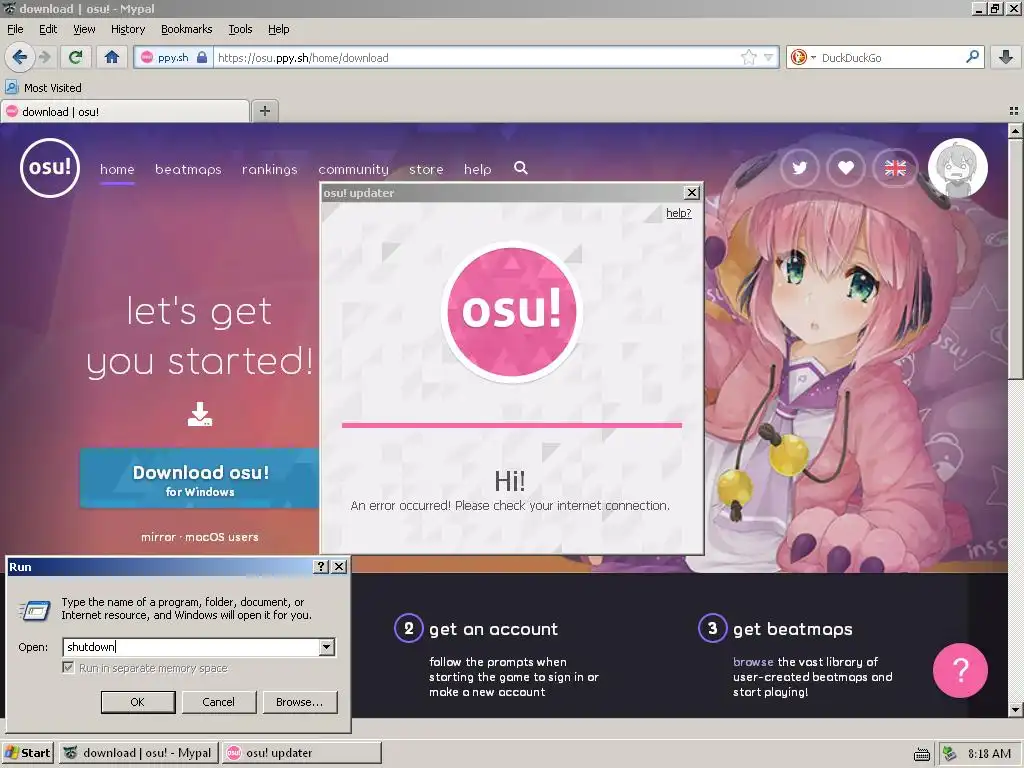Click the osu! logo in the site header

point(50,168)
